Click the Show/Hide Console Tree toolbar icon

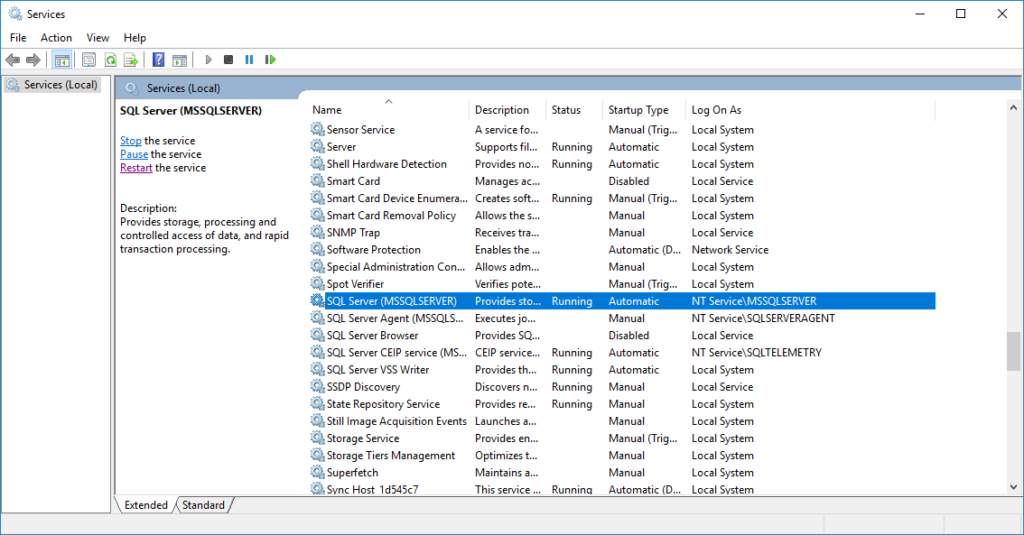(62, 60)
